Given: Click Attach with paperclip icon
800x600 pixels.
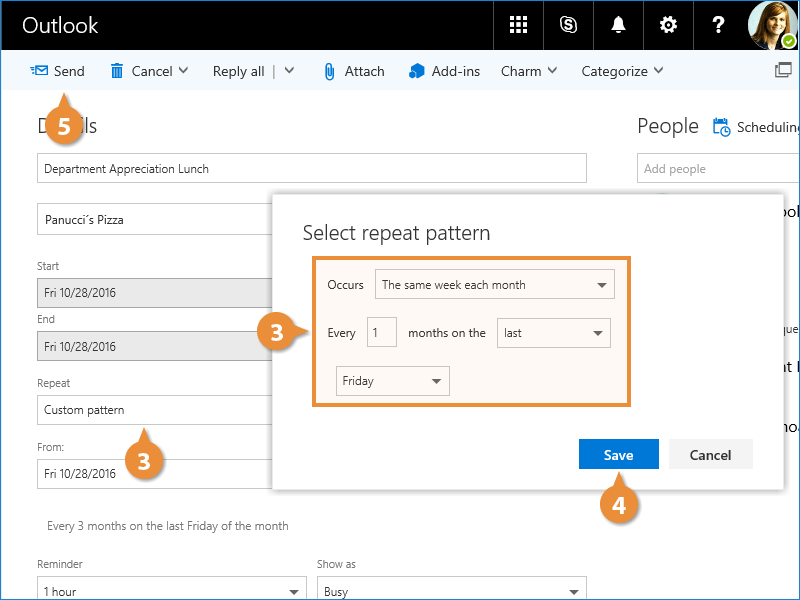Looking at the screenshot, I should pos(353,71).
